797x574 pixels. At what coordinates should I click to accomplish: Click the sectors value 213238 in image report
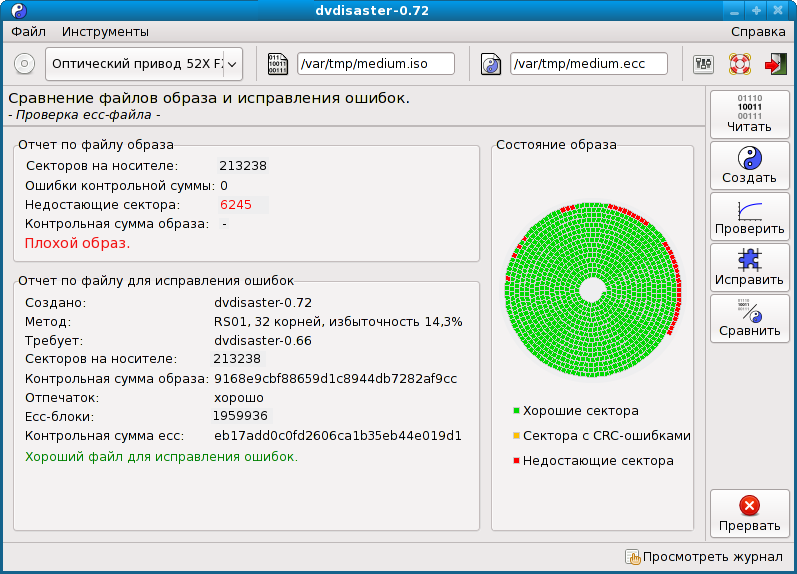coord(243,166)
